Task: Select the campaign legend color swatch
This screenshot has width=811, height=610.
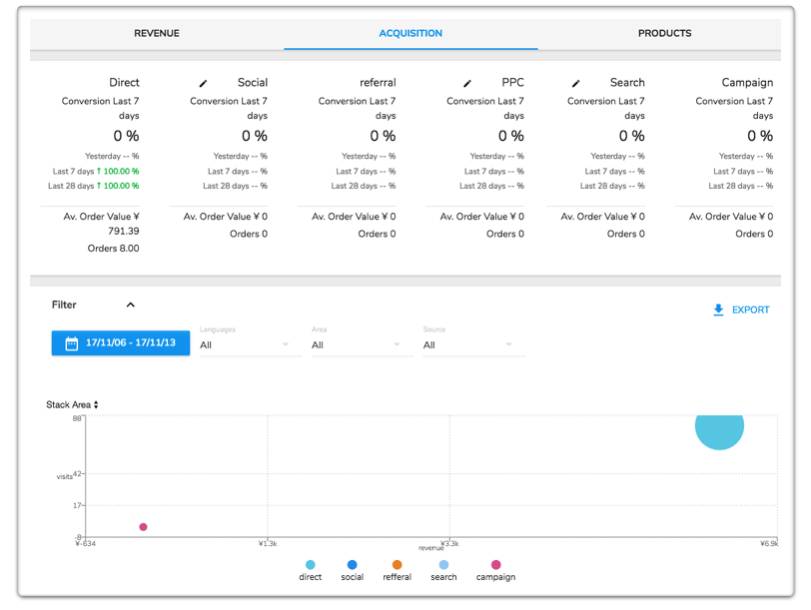Action: point(496,565)
